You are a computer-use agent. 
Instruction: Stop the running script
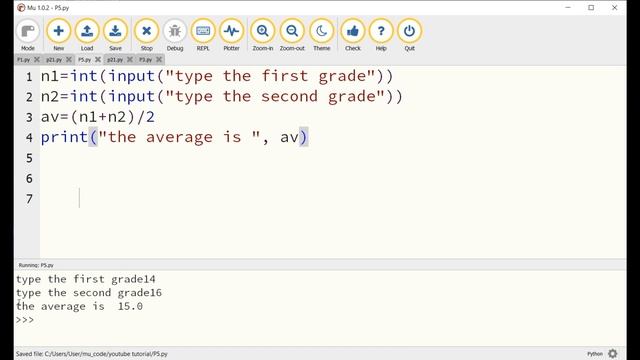147,35
